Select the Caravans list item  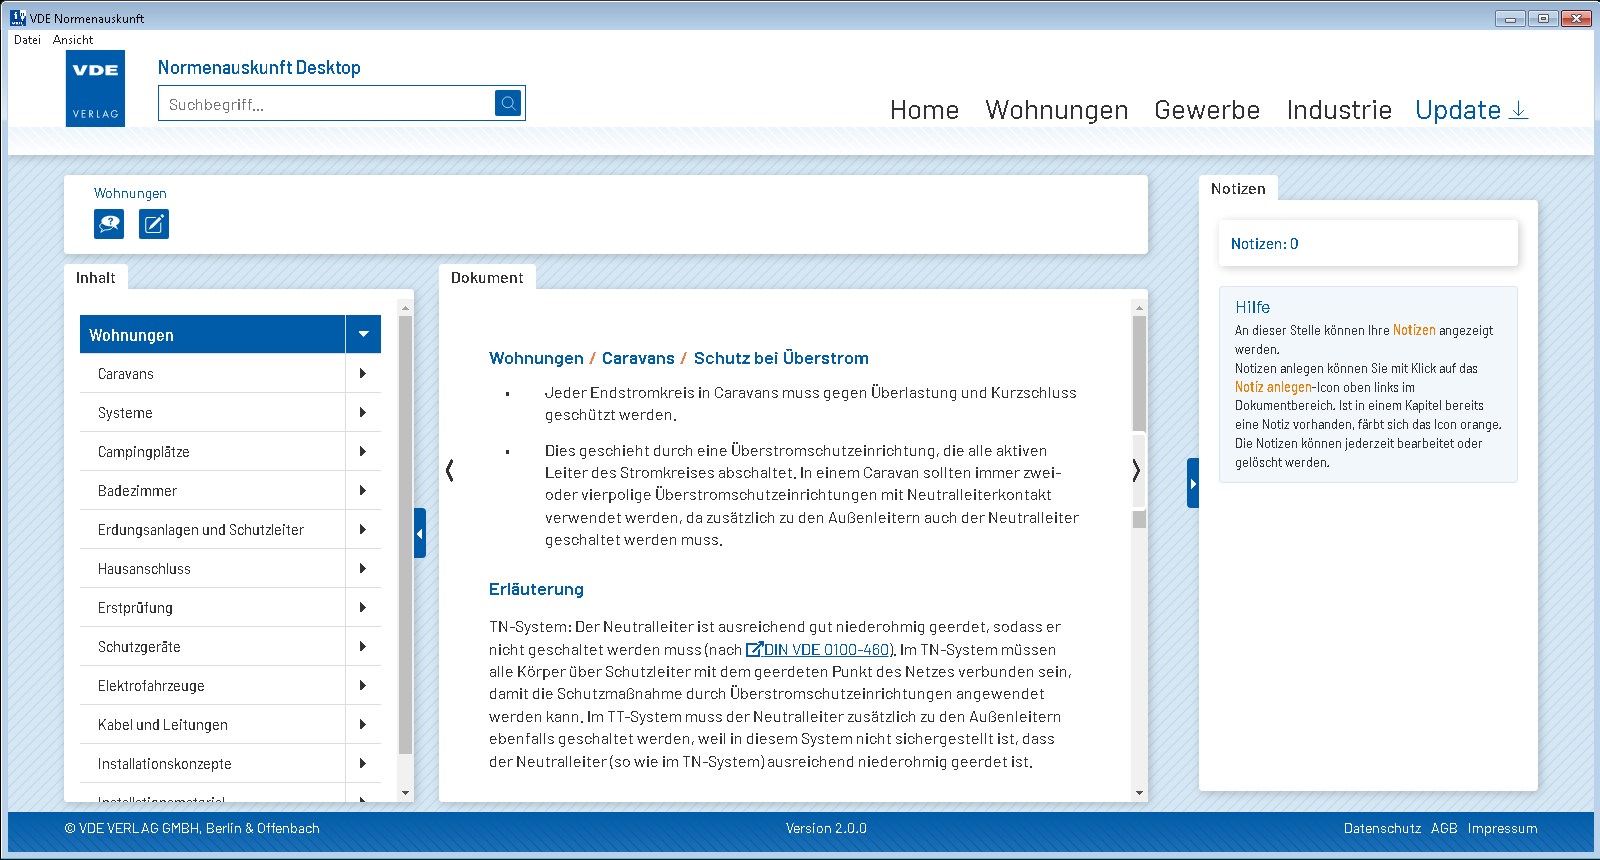[x=213, y=373]
